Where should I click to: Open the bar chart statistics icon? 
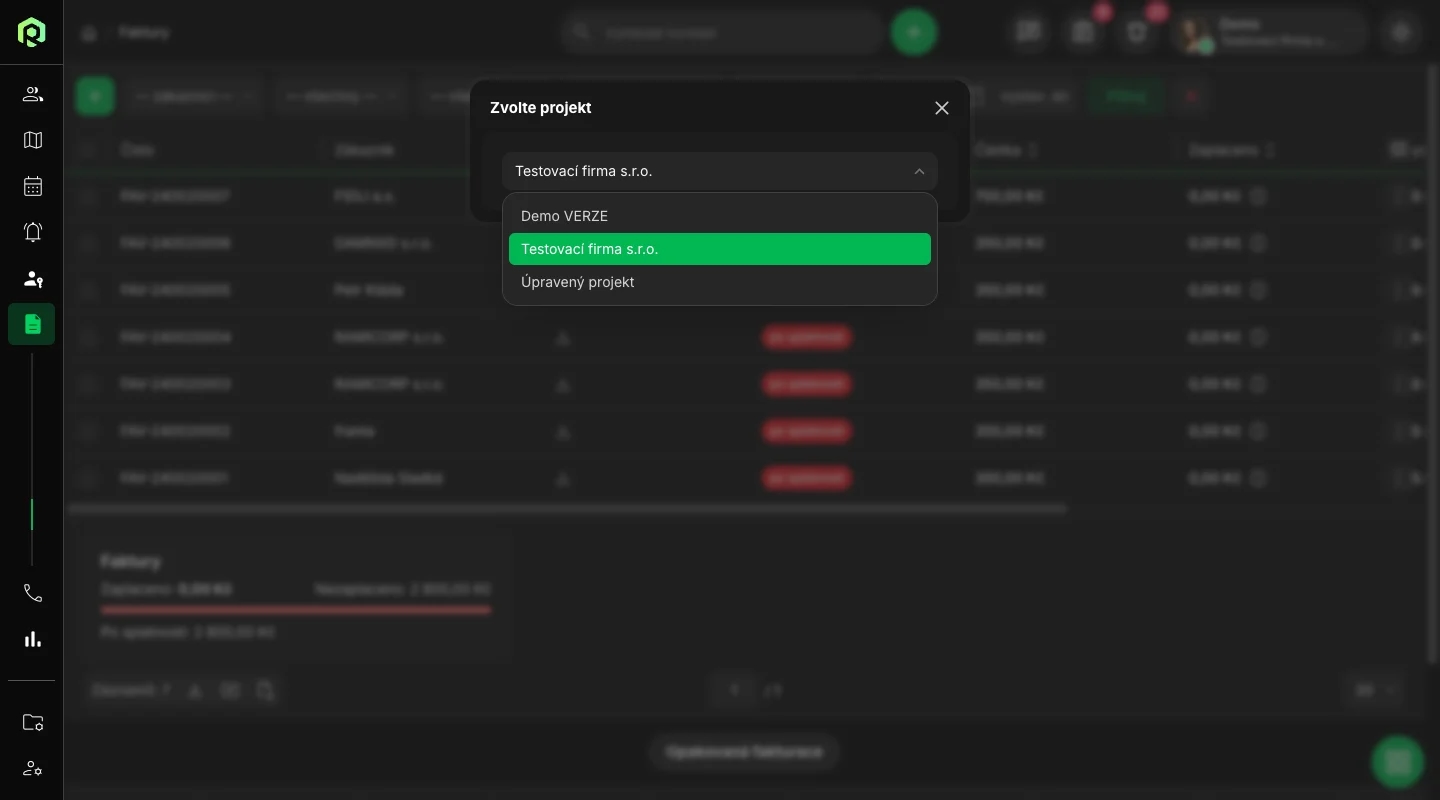pos(32,639)
